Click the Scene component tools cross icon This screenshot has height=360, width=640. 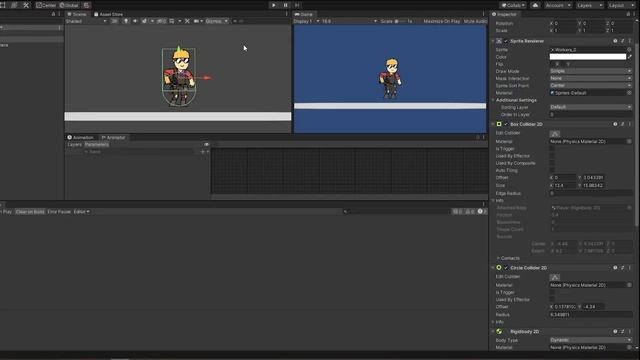[x=187, y=21]
